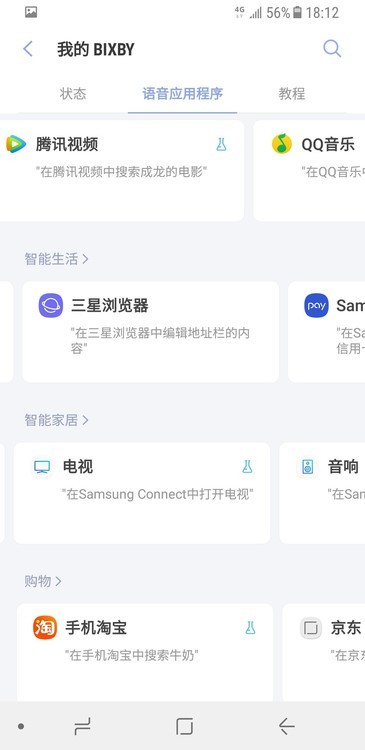Tap the Android home navigation button
Image resolution: width=365 pixels, height=750 pixels.
184,726
